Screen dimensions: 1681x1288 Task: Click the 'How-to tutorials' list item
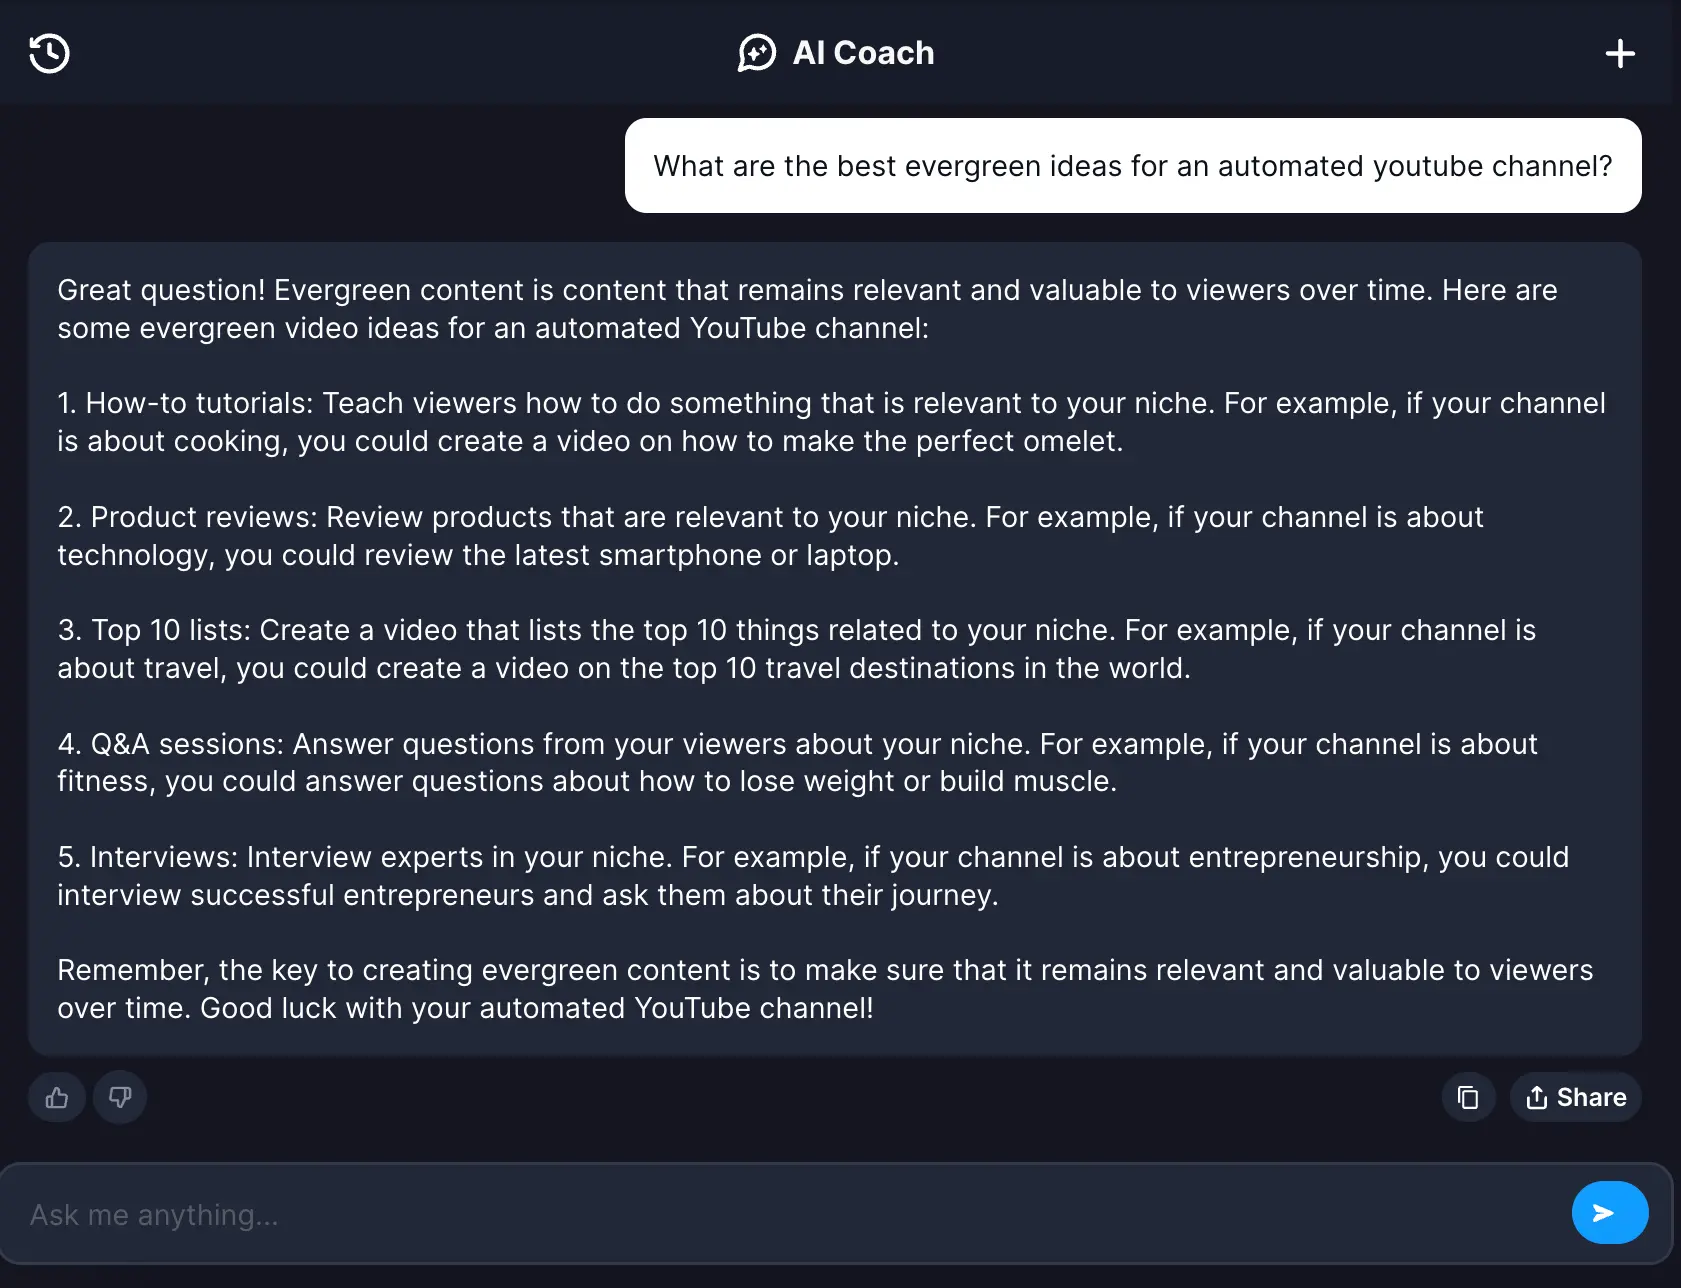coord(830,422)
